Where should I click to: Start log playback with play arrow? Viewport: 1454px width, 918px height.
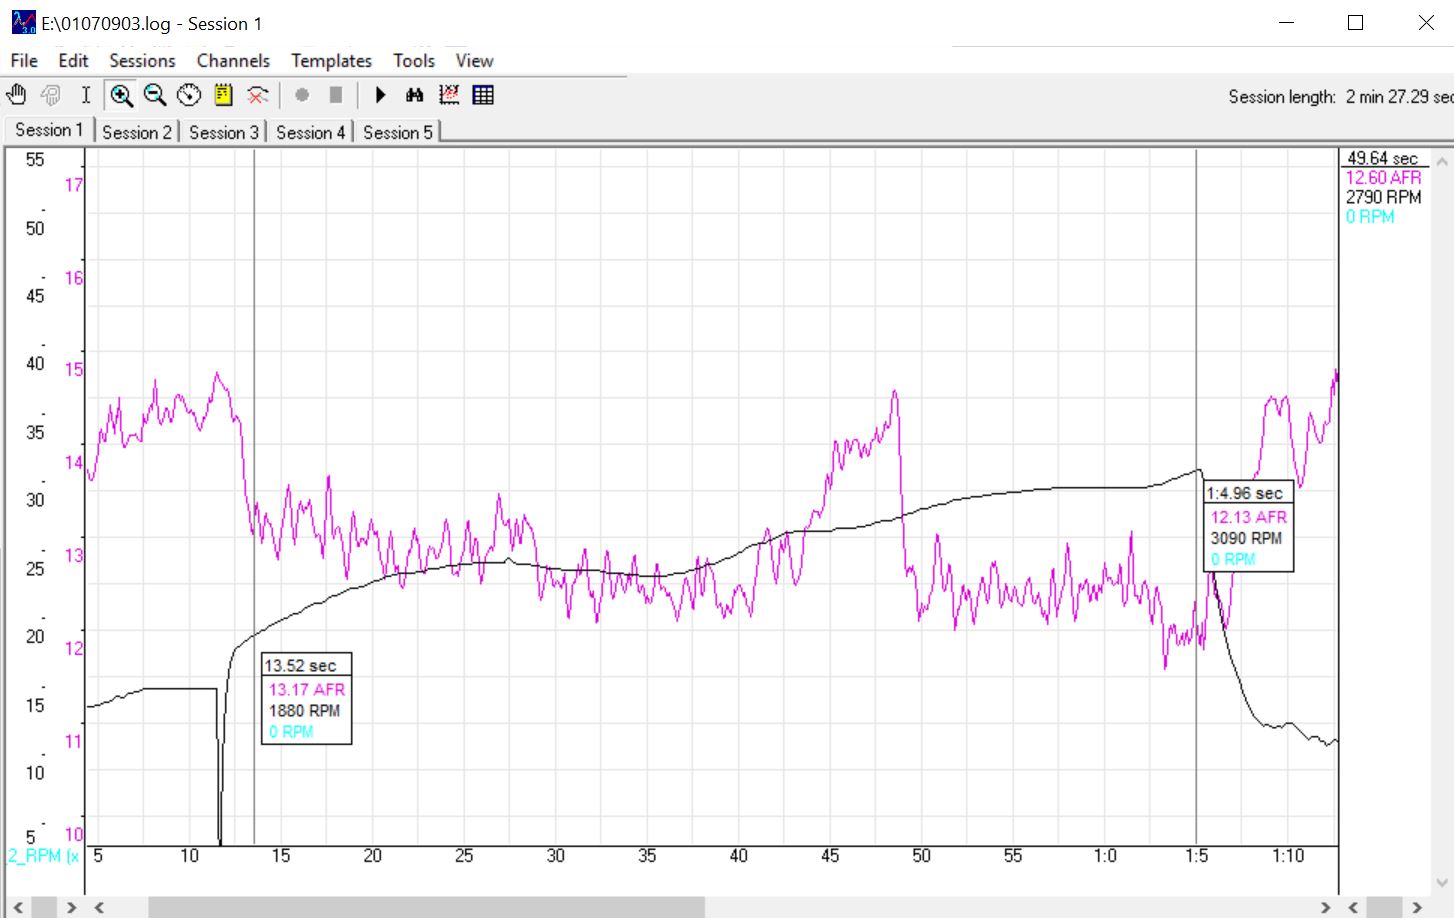(x=380, y=95)
